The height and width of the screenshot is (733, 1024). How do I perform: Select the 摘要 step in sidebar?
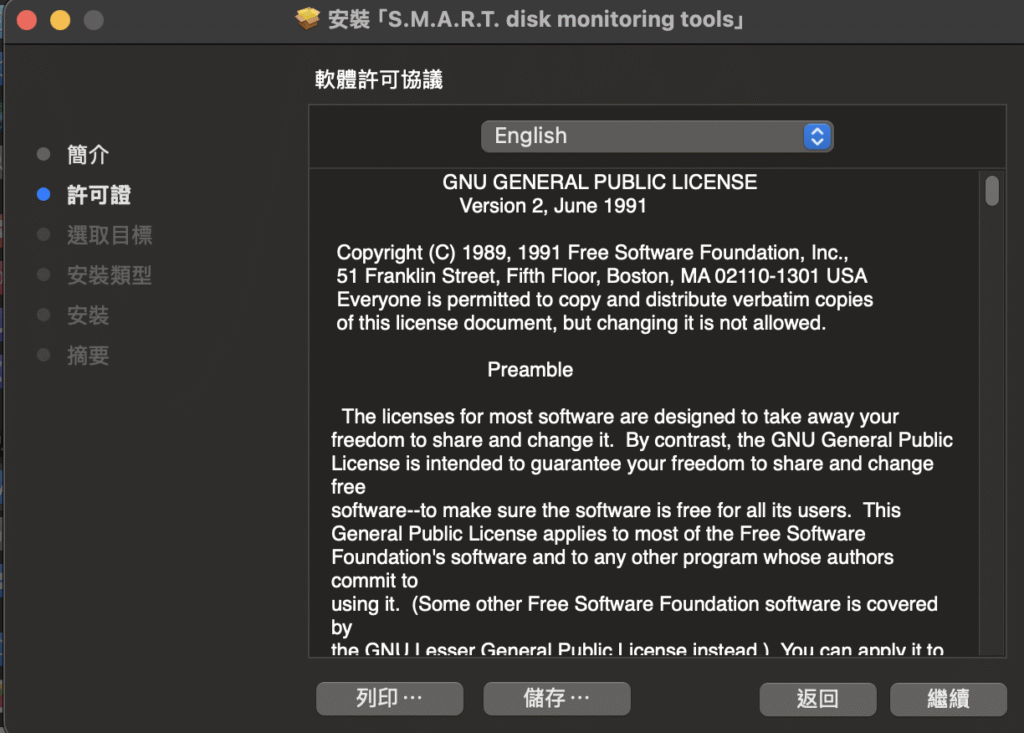coord(88,355)
